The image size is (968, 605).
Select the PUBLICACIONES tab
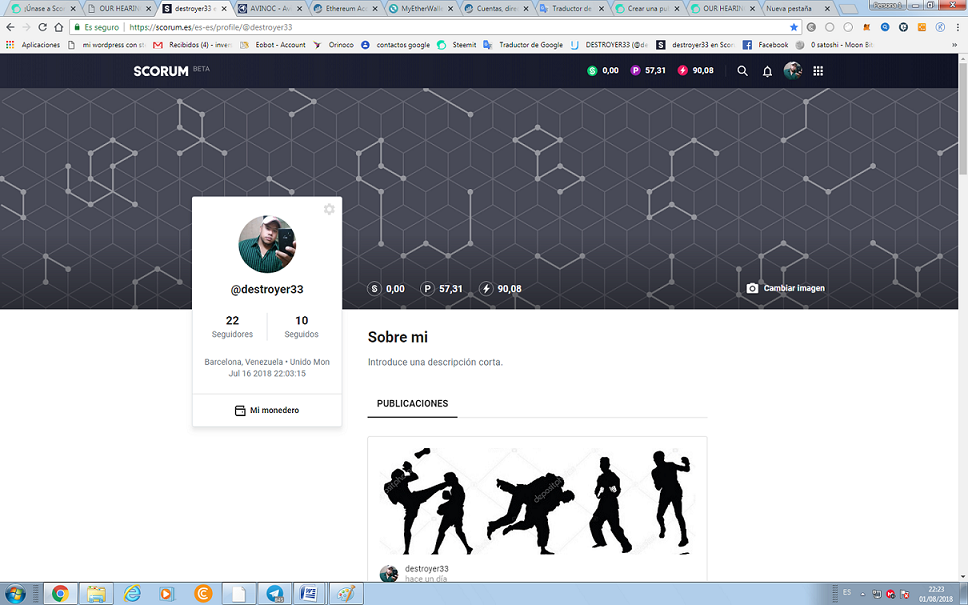pyautogui.click(x=412, y=403)
